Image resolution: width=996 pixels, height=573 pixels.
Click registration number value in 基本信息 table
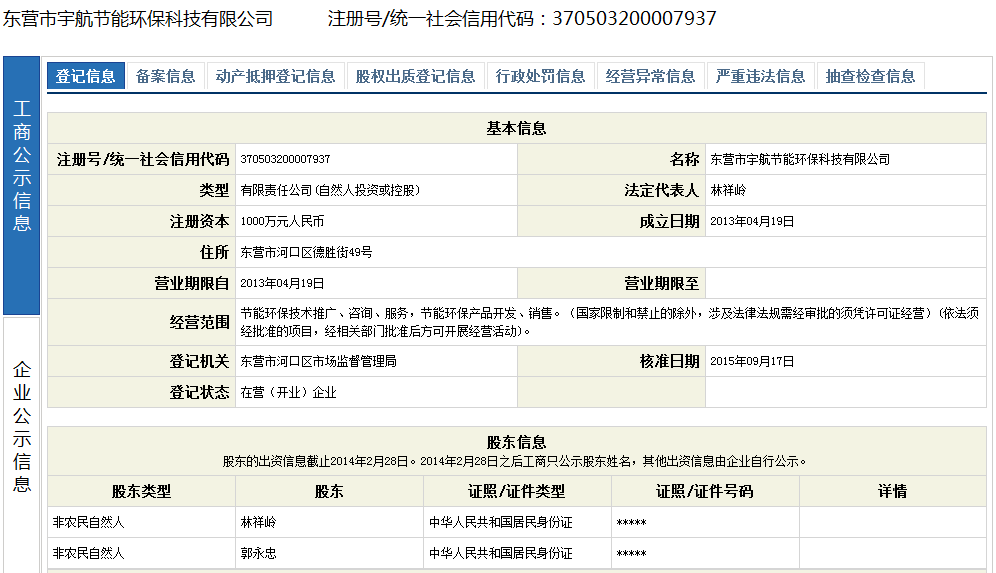285,160
